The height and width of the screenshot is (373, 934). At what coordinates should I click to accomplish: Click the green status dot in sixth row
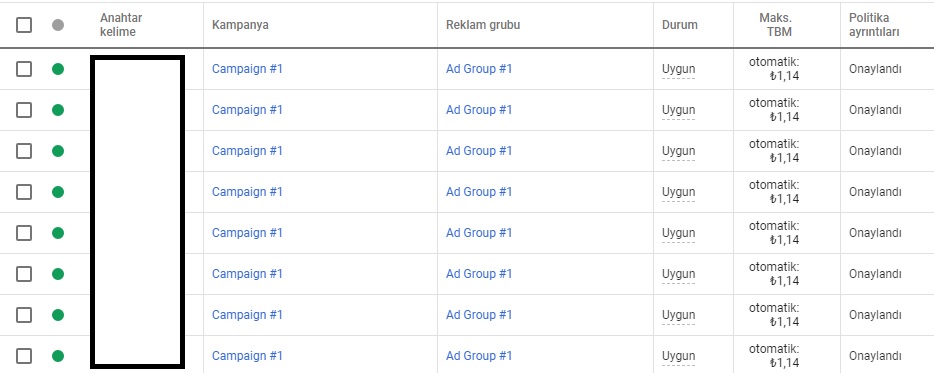pos(58,273)
